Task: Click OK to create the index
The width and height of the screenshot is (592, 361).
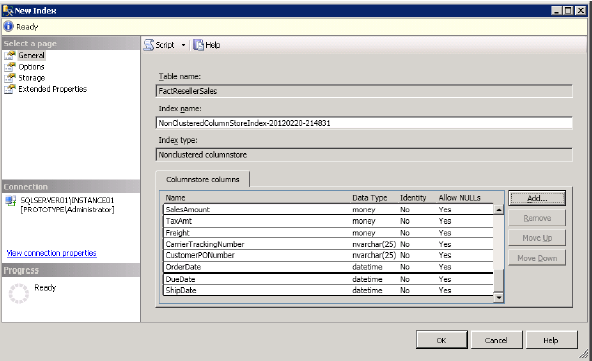Action: [442, 340]
